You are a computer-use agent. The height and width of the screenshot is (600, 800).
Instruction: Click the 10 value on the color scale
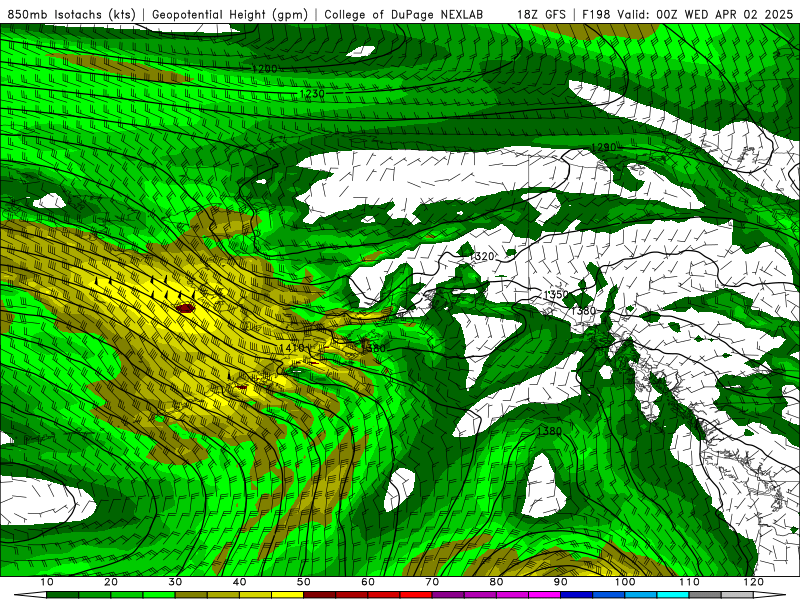46,582
